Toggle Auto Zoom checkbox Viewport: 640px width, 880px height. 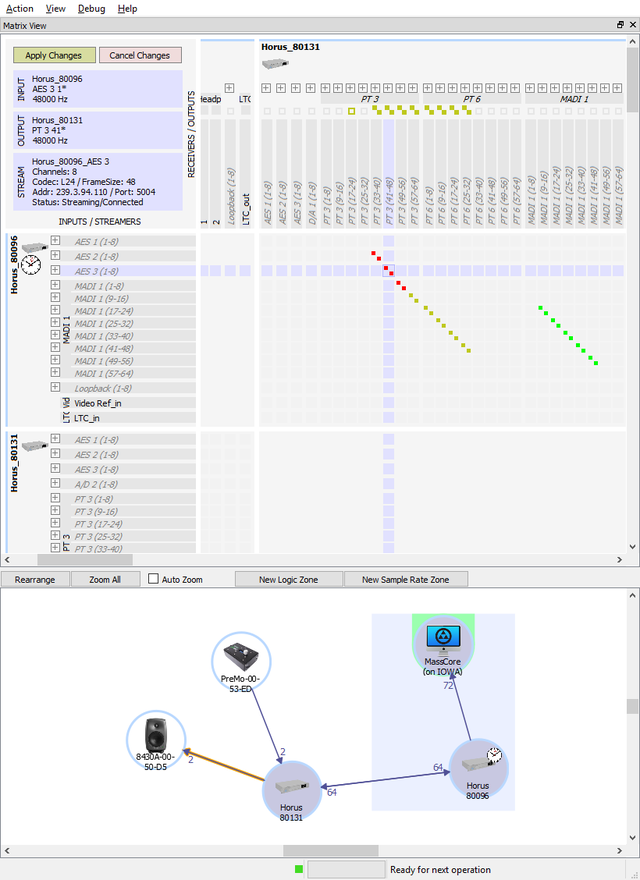click(153, 579)
